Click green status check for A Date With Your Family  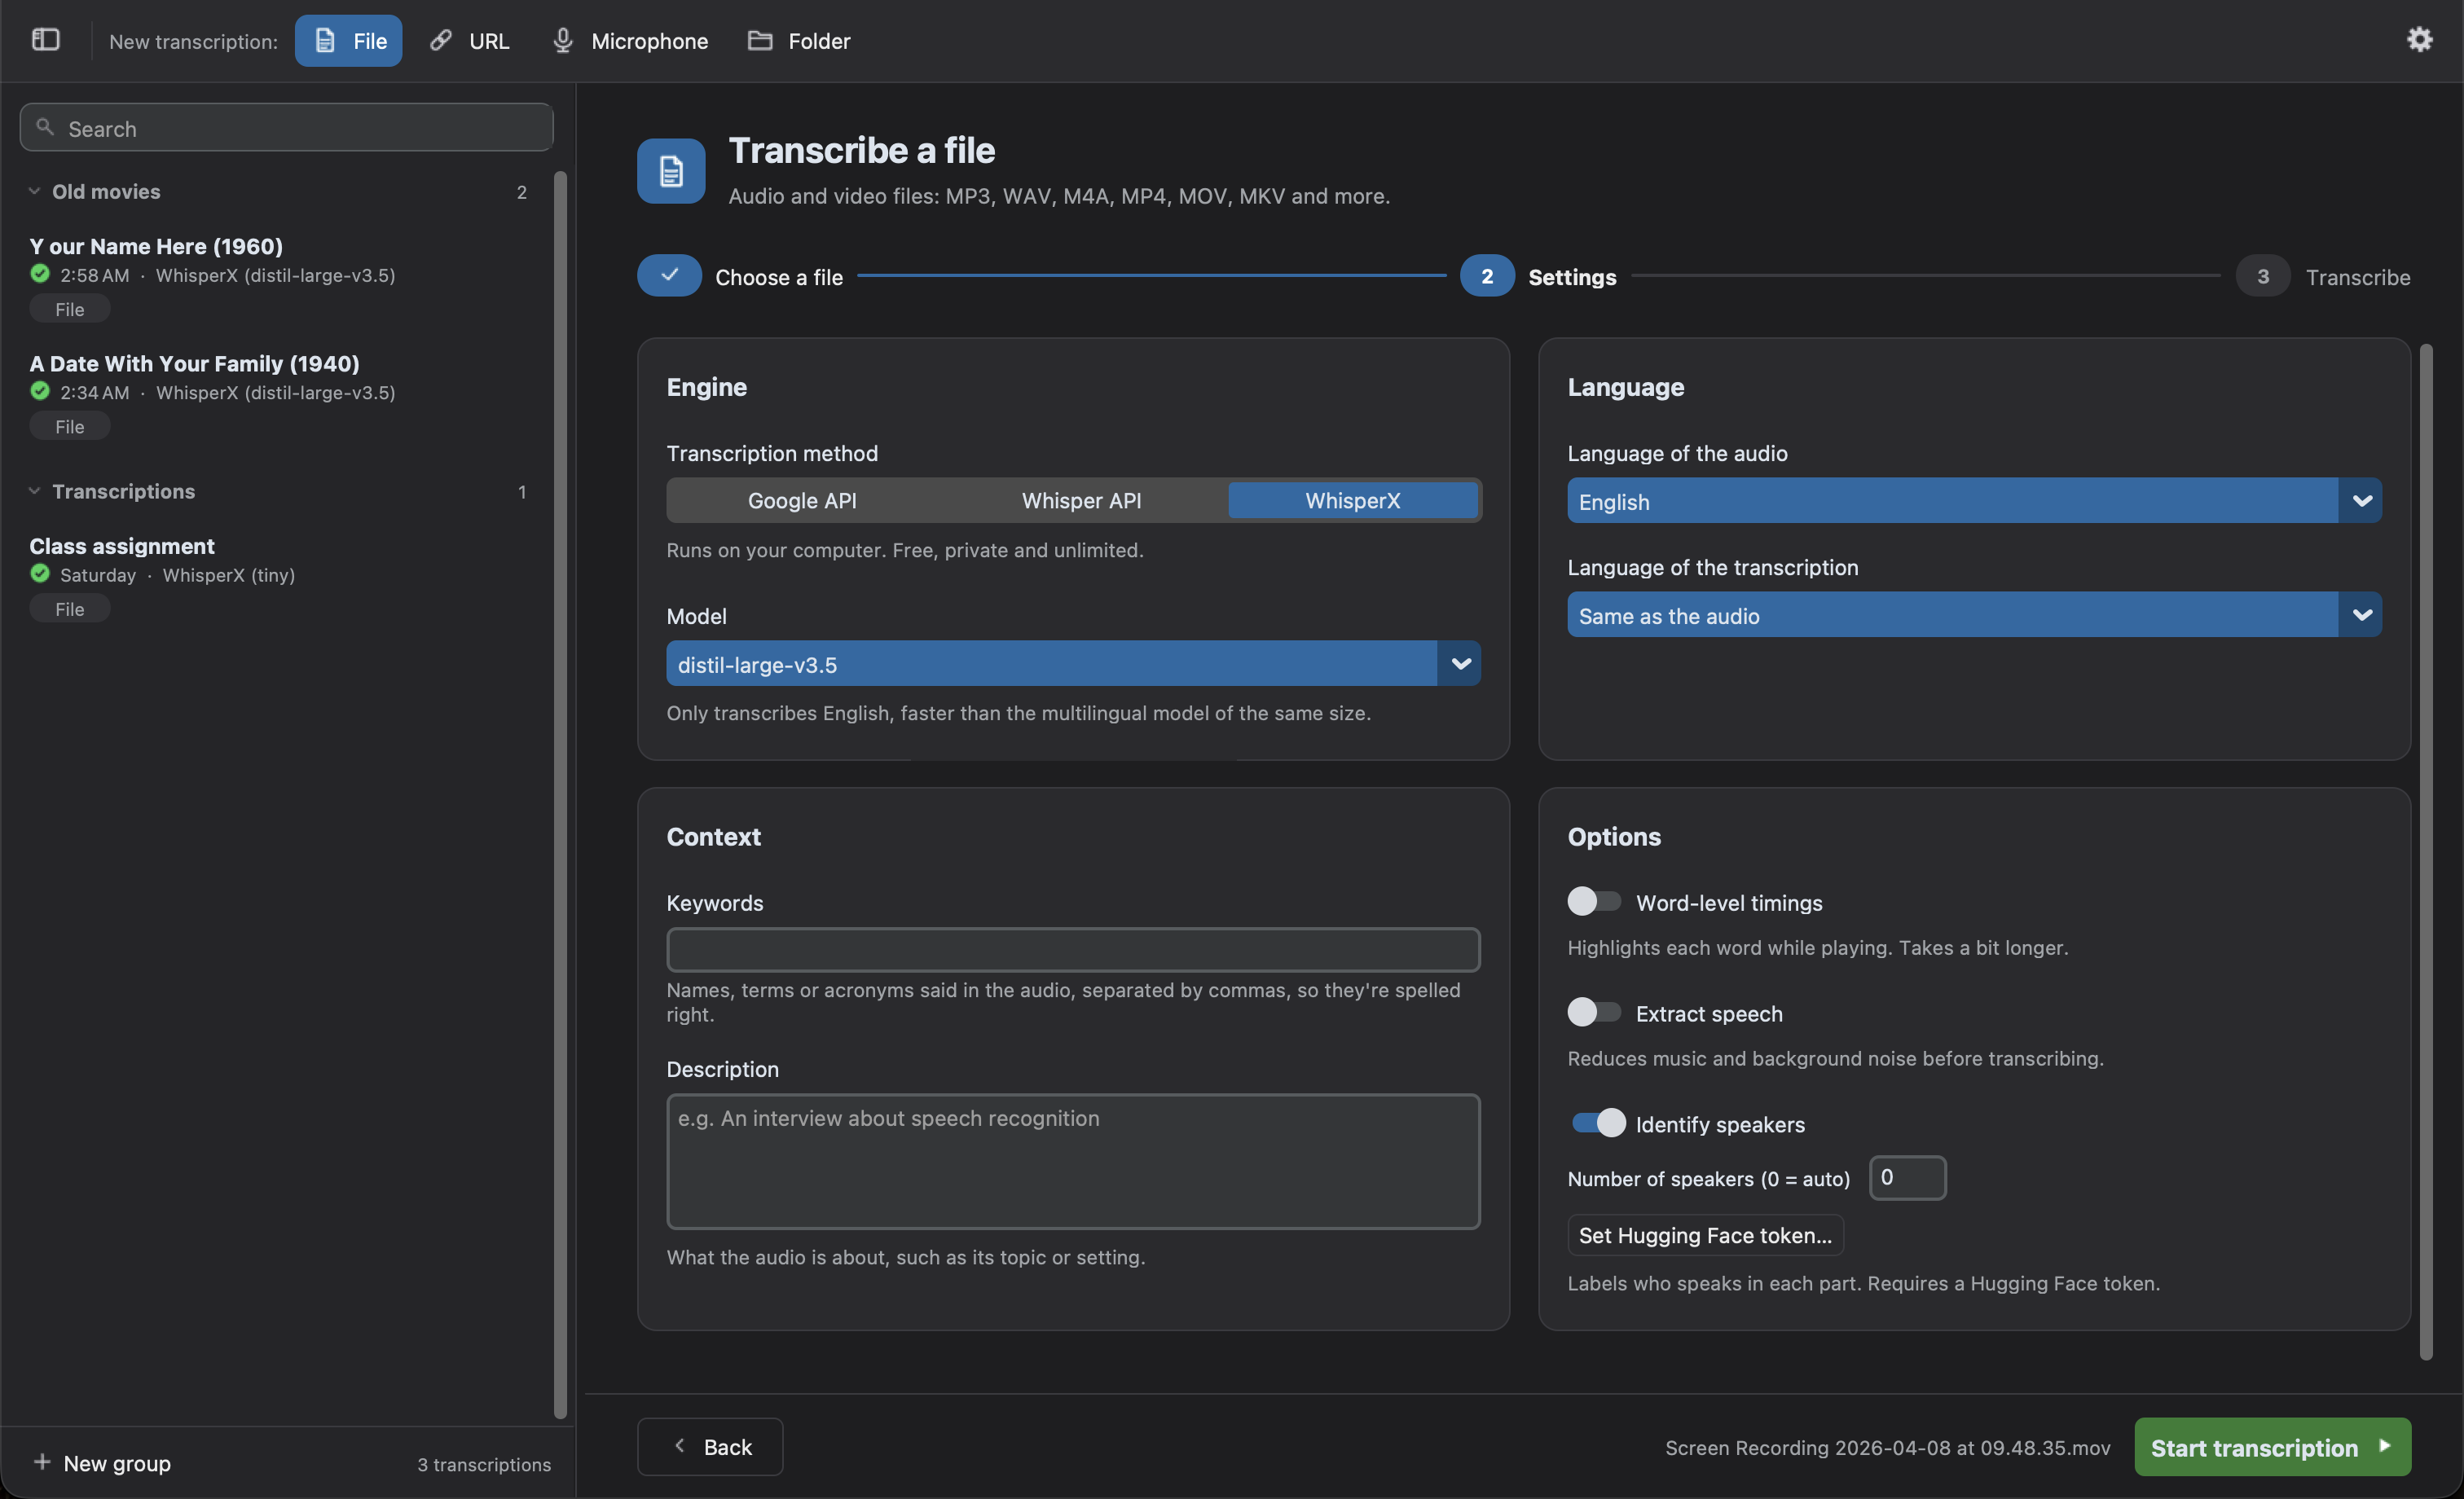tap(40, 391)
